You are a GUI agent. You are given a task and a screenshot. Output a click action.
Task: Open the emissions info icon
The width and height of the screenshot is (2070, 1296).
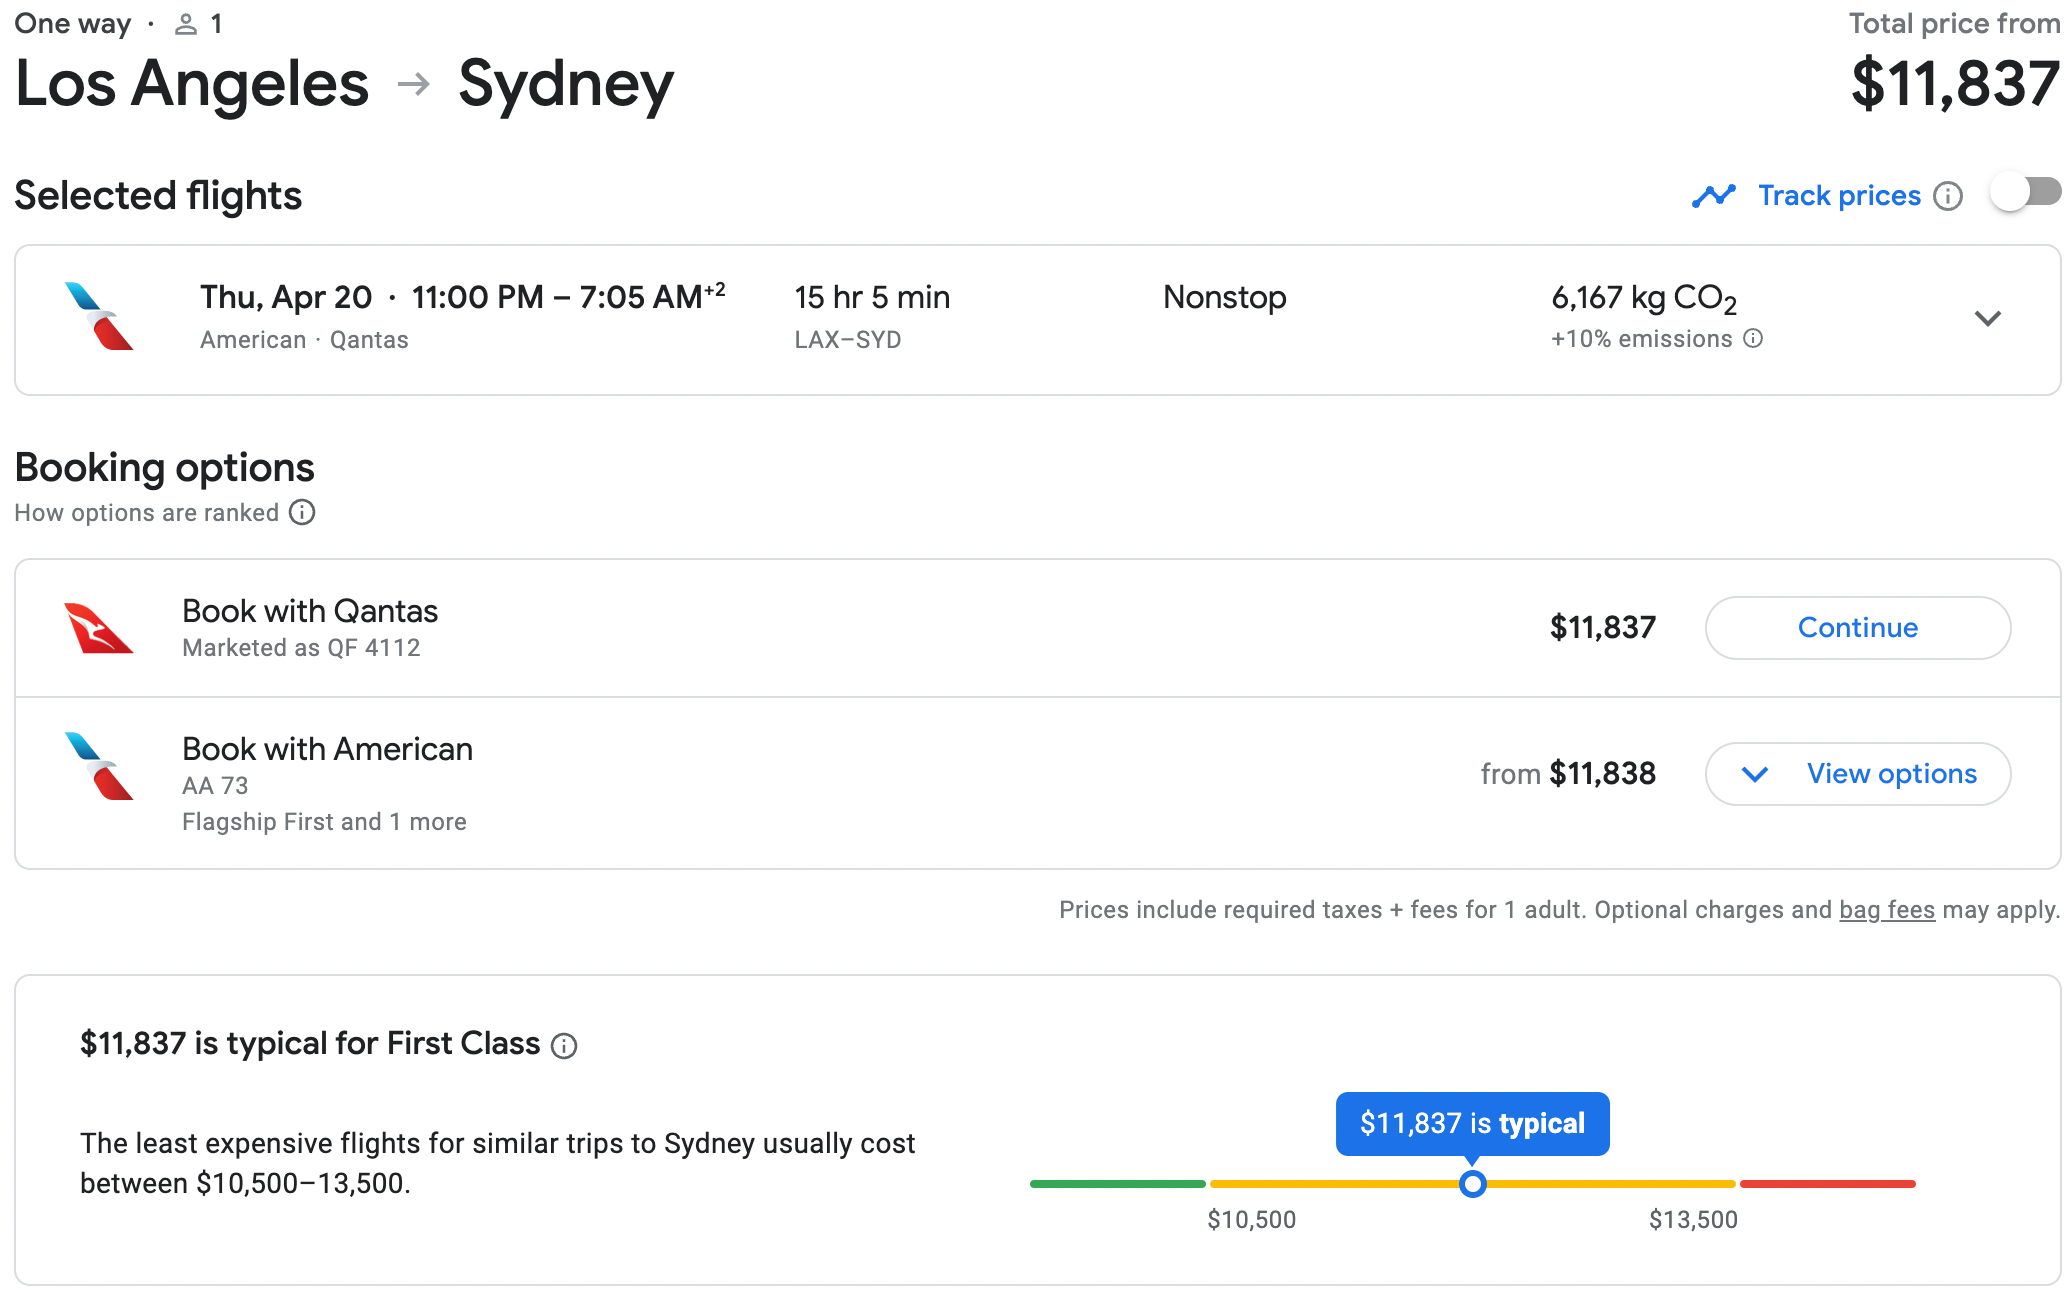click(1752, 339)
